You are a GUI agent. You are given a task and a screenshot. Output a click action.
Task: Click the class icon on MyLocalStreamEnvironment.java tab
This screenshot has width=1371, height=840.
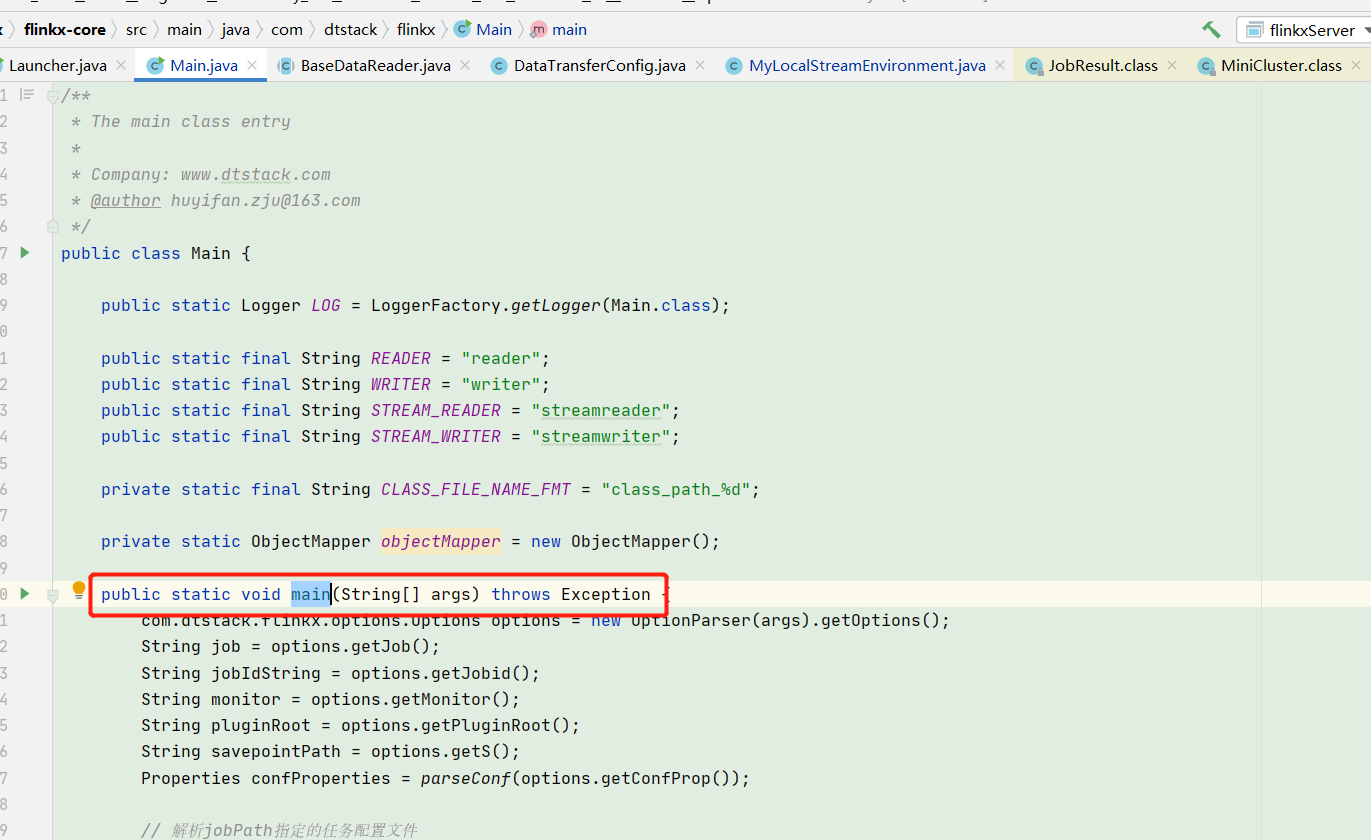point(733,65)
